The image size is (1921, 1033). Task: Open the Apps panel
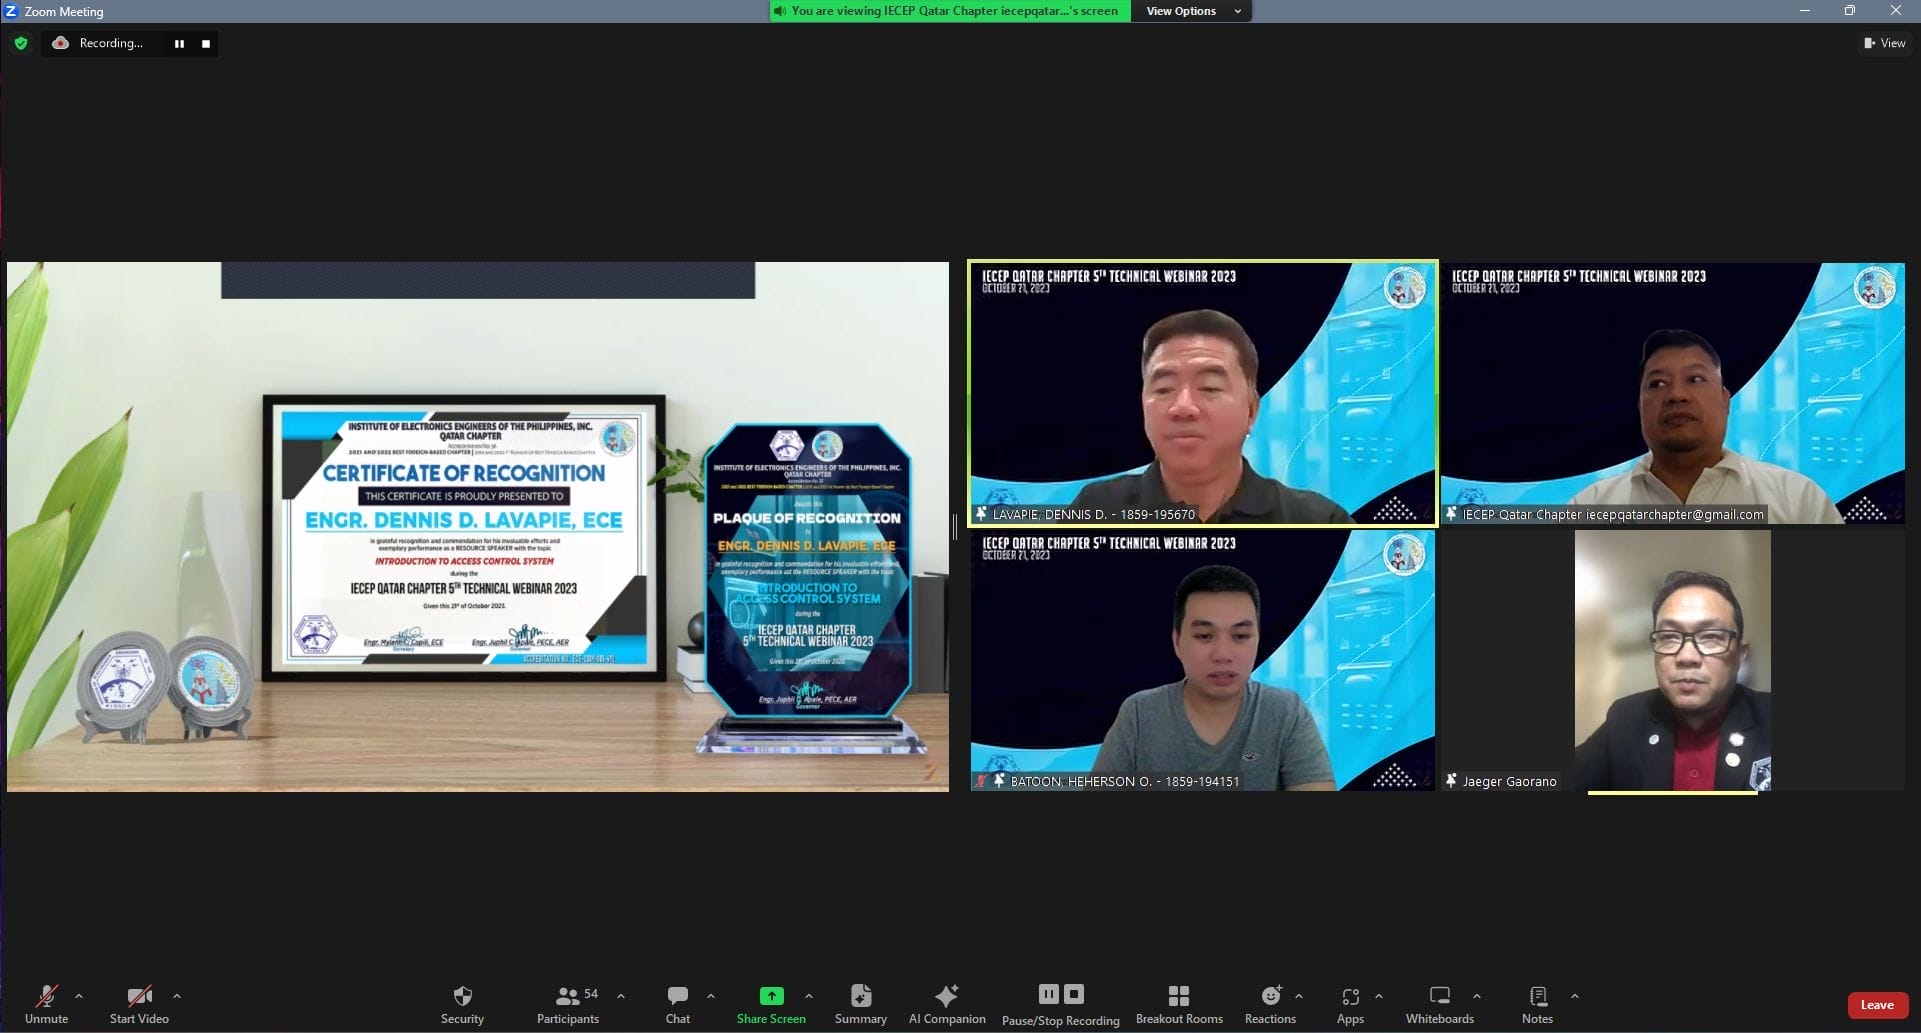(1350, 1004)
